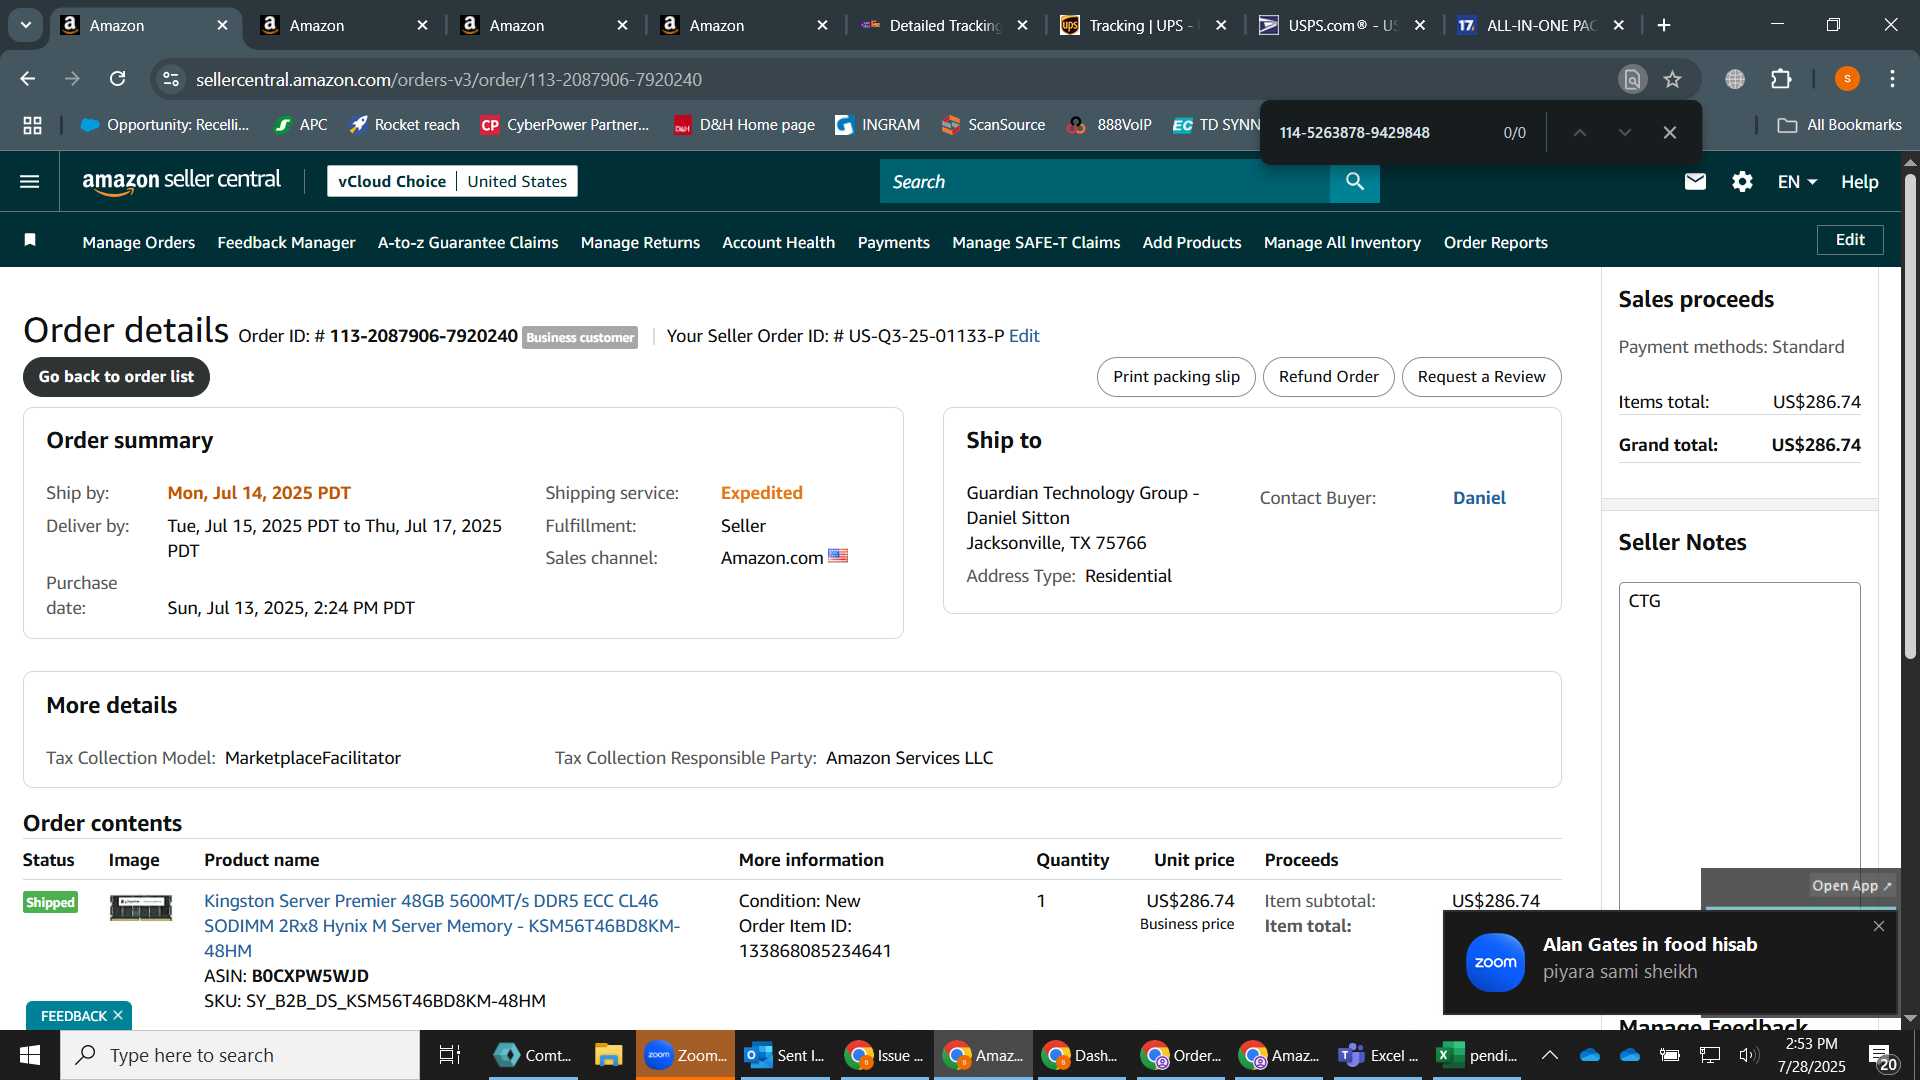Open Order Reports menu item
This screenshot has width=1920, height=1080.
click(x=1495, y=242)
